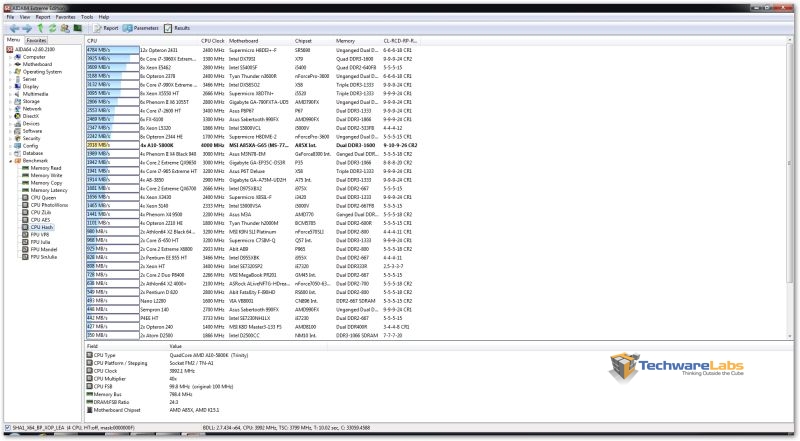800x441 pixels.
Task: Expand the Network tree node
Action: click(x=10, y=109)
